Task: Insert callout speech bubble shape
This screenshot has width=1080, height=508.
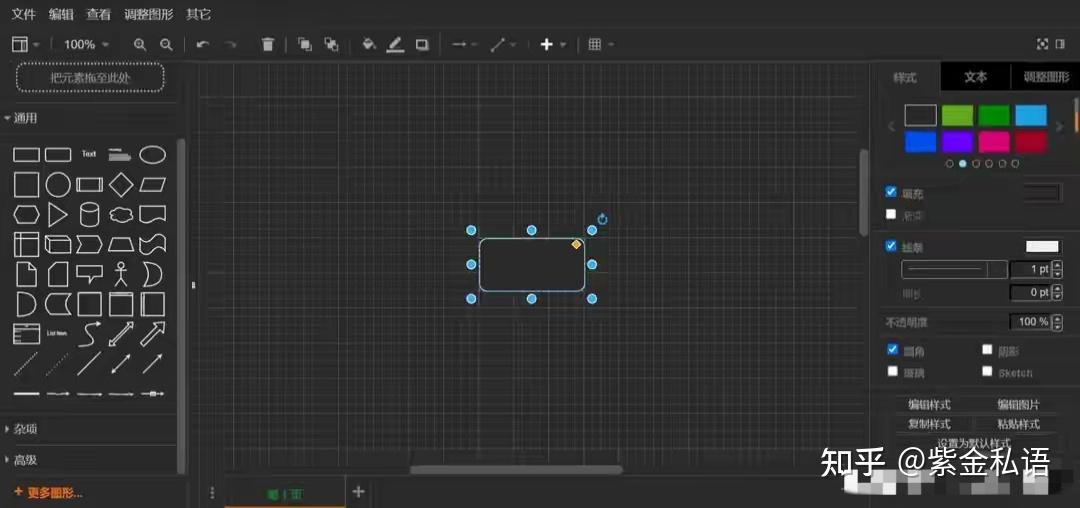Action: click(90, 274)
